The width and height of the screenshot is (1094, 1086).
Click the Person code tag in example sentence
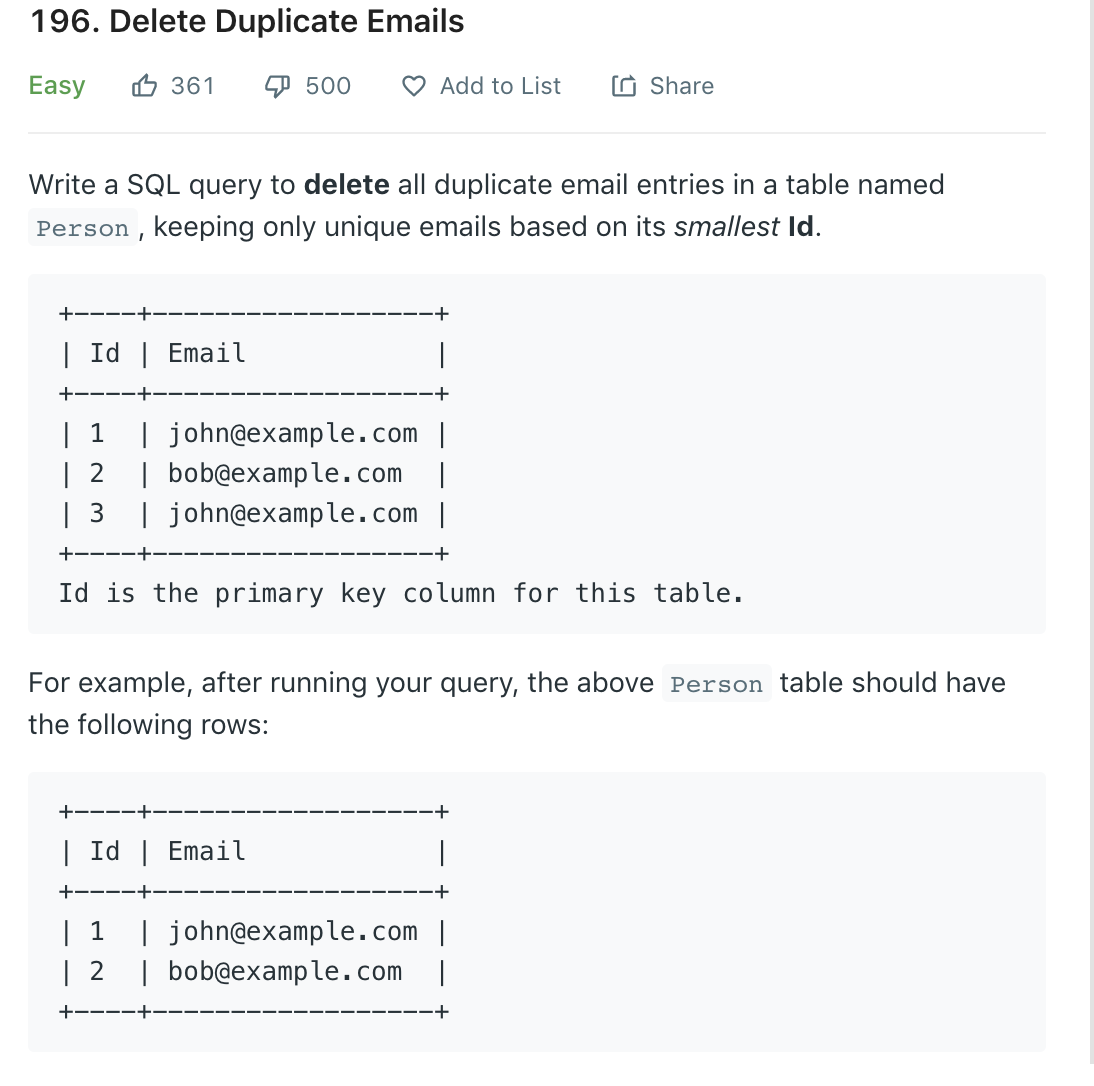coord(717,684)
